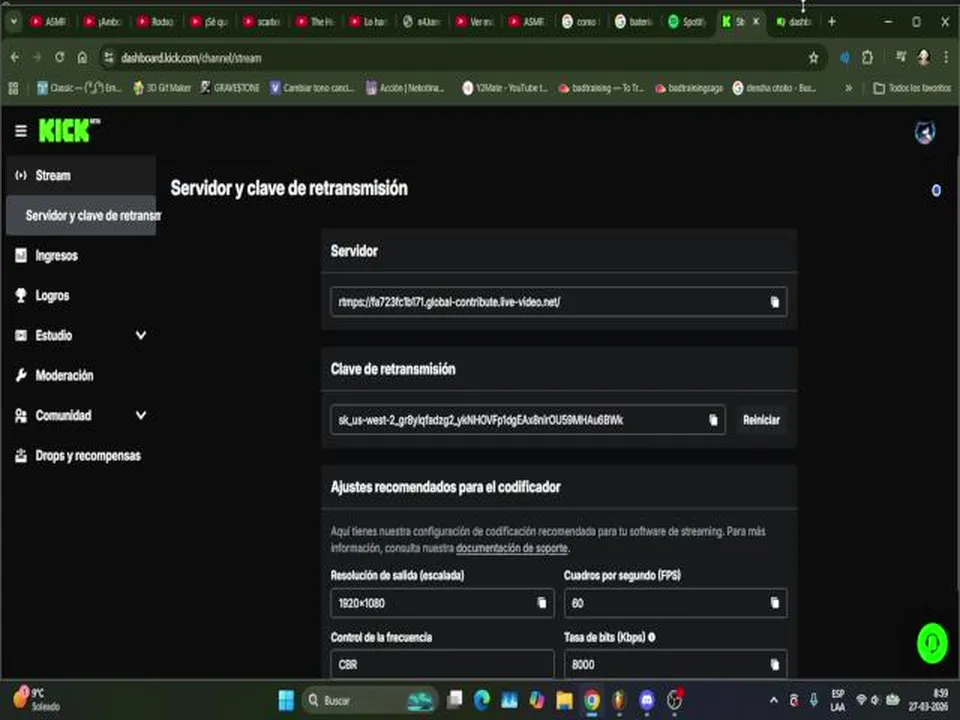Viewport: 960px width, 720px height.
Task: Open the tab search dropdown arrow
Action: [x=13, y=21]
